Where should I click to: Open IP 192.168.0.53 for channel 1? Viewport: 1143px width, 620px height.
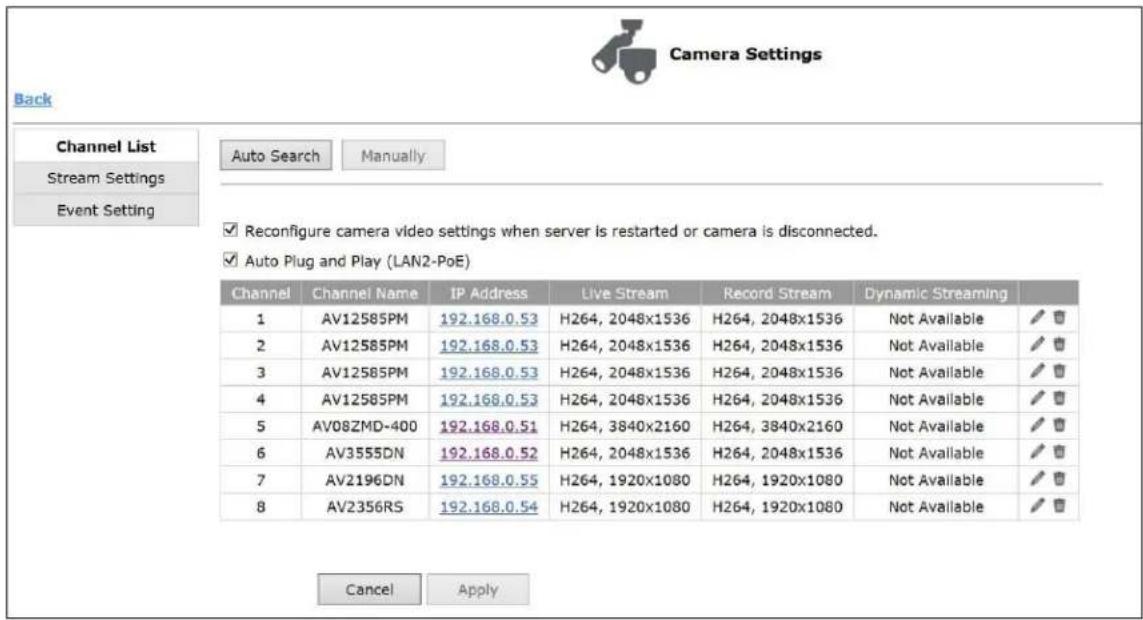pos(488,319)
